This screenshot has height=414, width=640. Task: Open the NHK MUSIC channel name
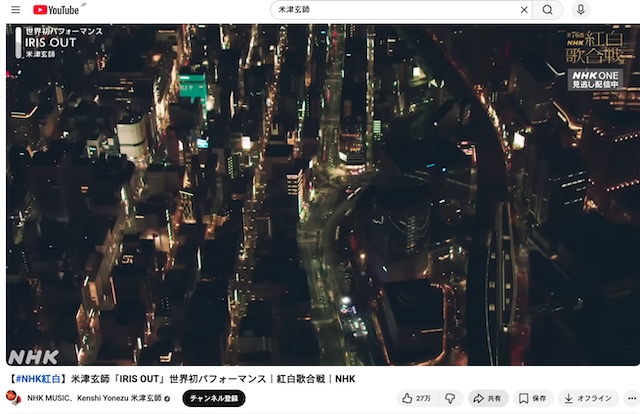47,398
